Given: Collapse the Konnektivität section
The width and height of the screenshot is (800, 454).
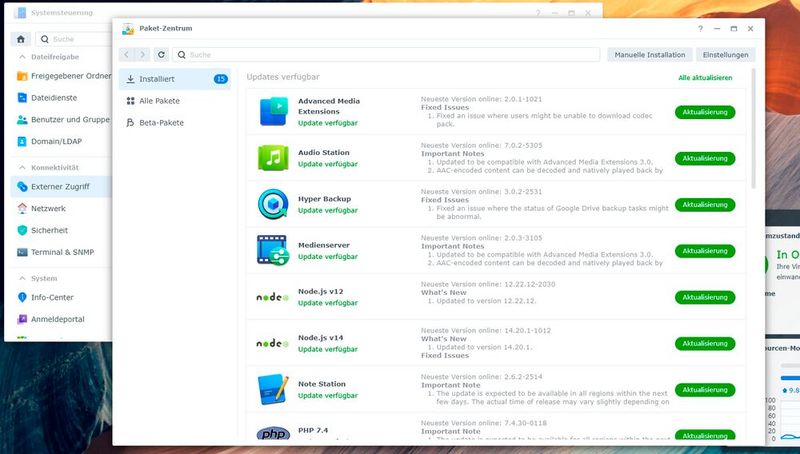Looking at the screenshot, I should point(22,167).
